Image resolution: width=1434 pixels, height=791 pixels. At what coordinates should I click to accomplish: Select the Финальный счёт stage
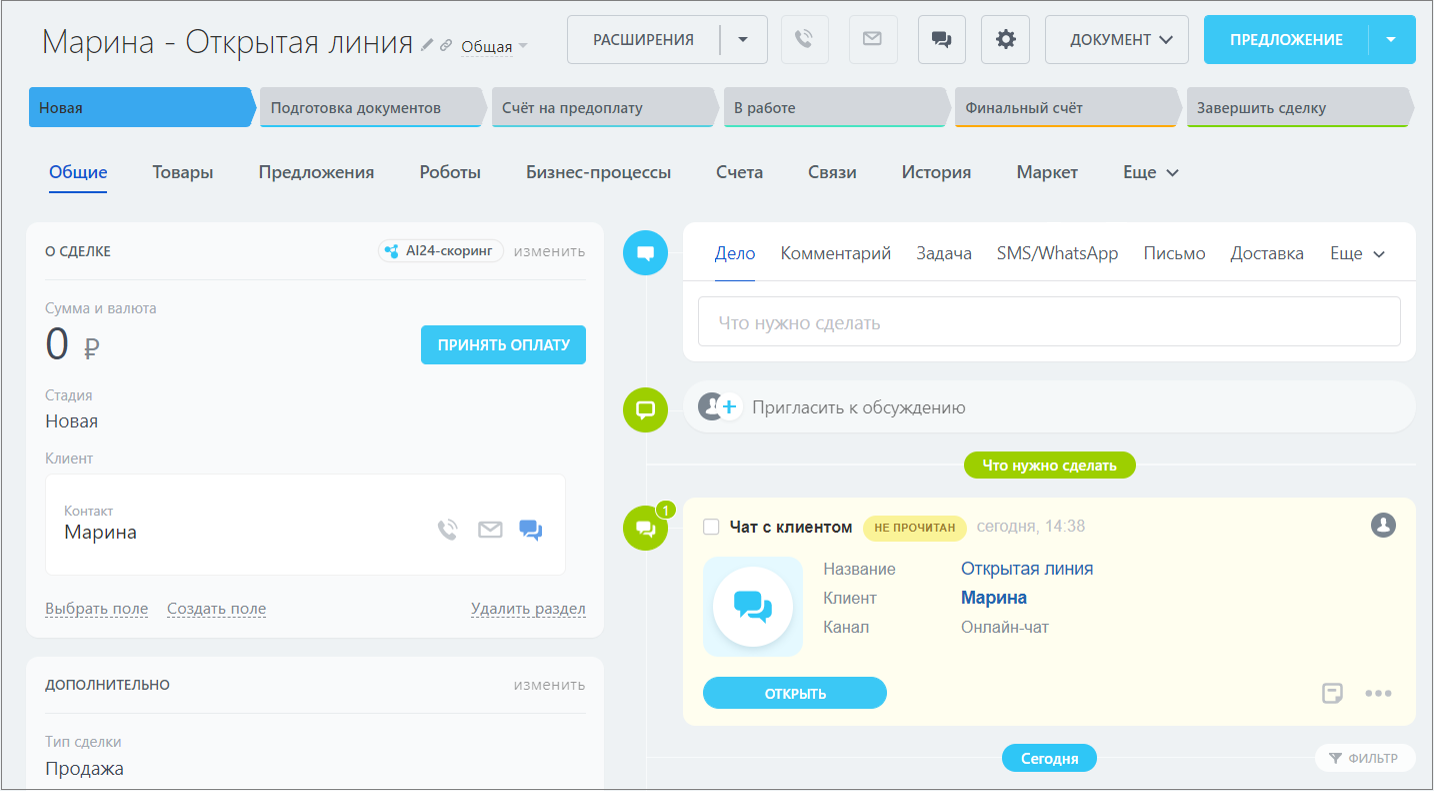coord(1069,107)
